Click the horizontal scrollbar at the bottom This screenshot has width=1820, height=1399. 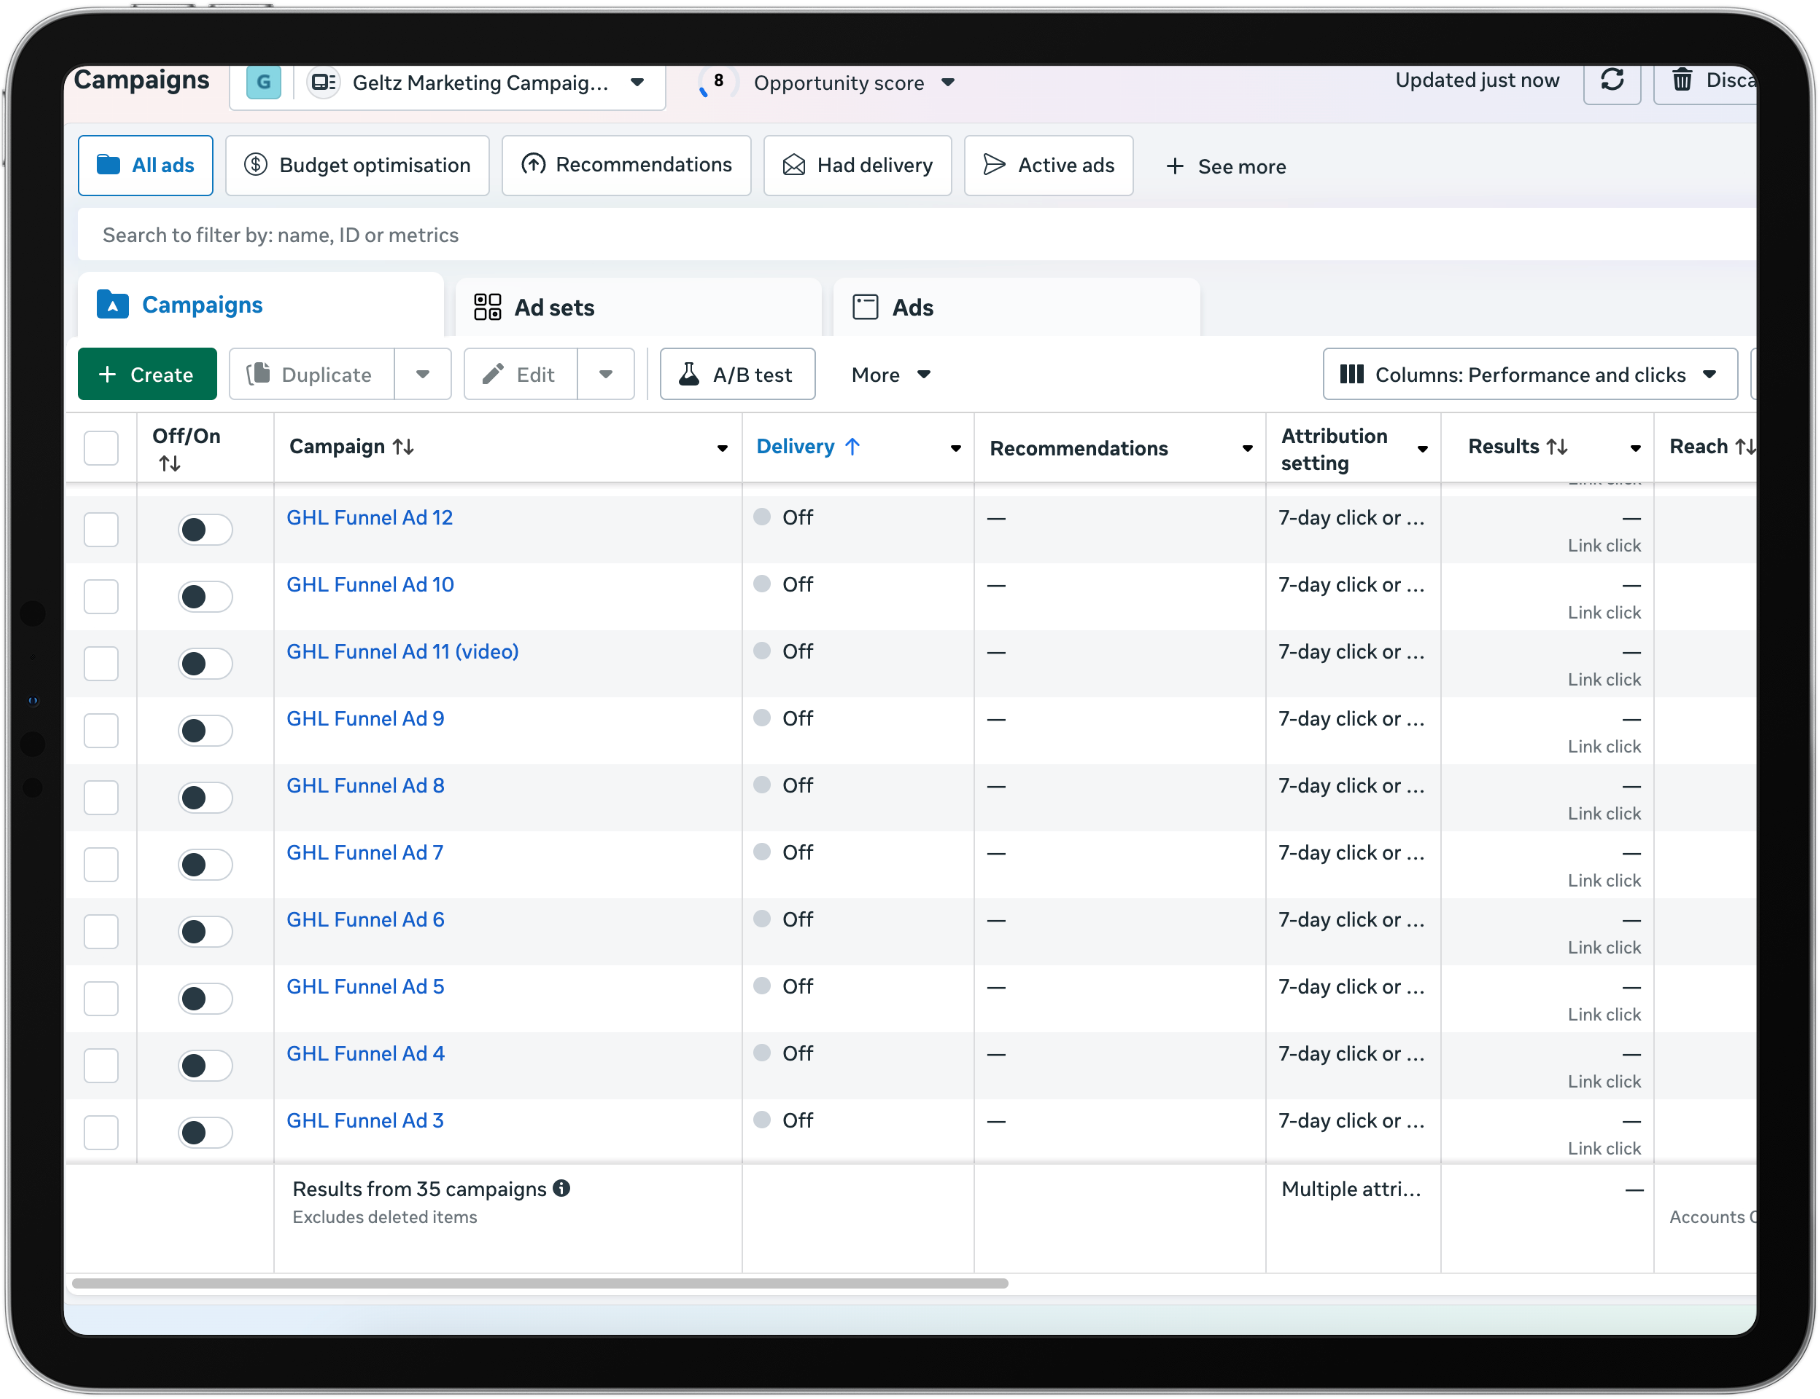(x=540, y=1283)
